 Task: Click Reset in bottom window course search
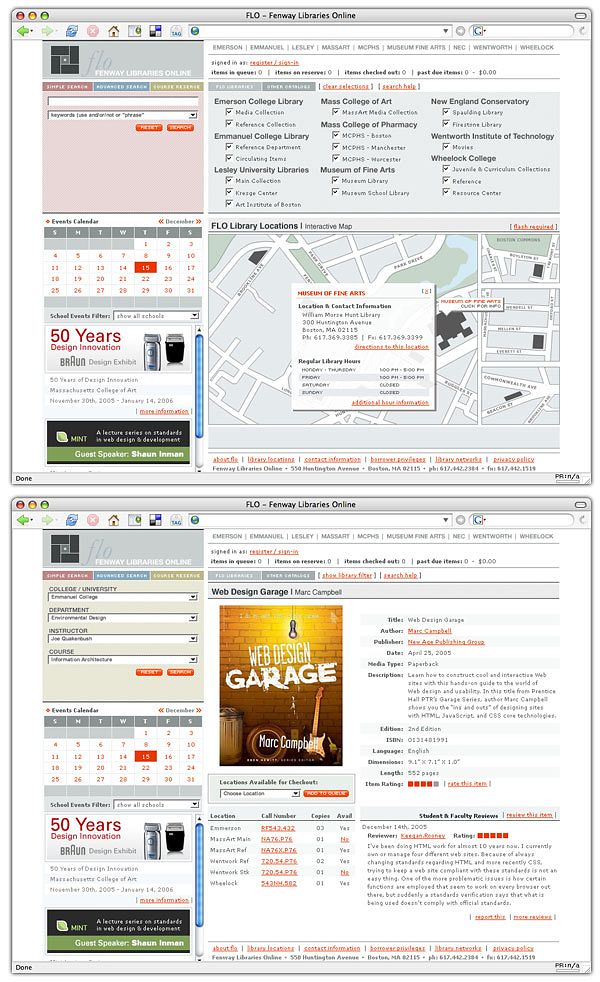(149, 673)
